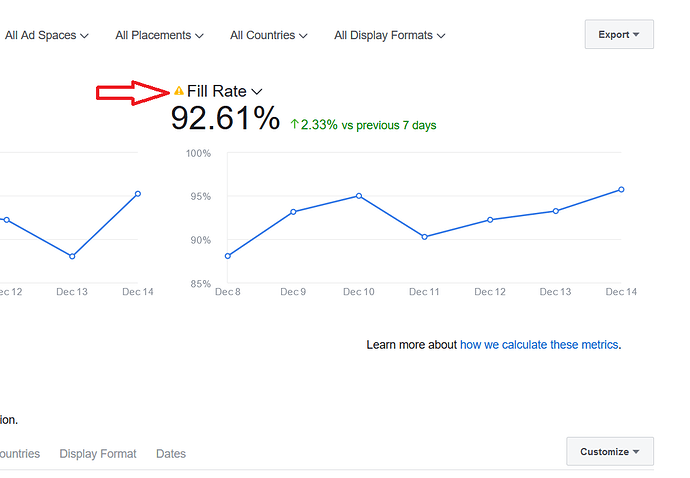
Task: Select the Dec 12 point on Fill Rate chart
Action: click(490, 220)
